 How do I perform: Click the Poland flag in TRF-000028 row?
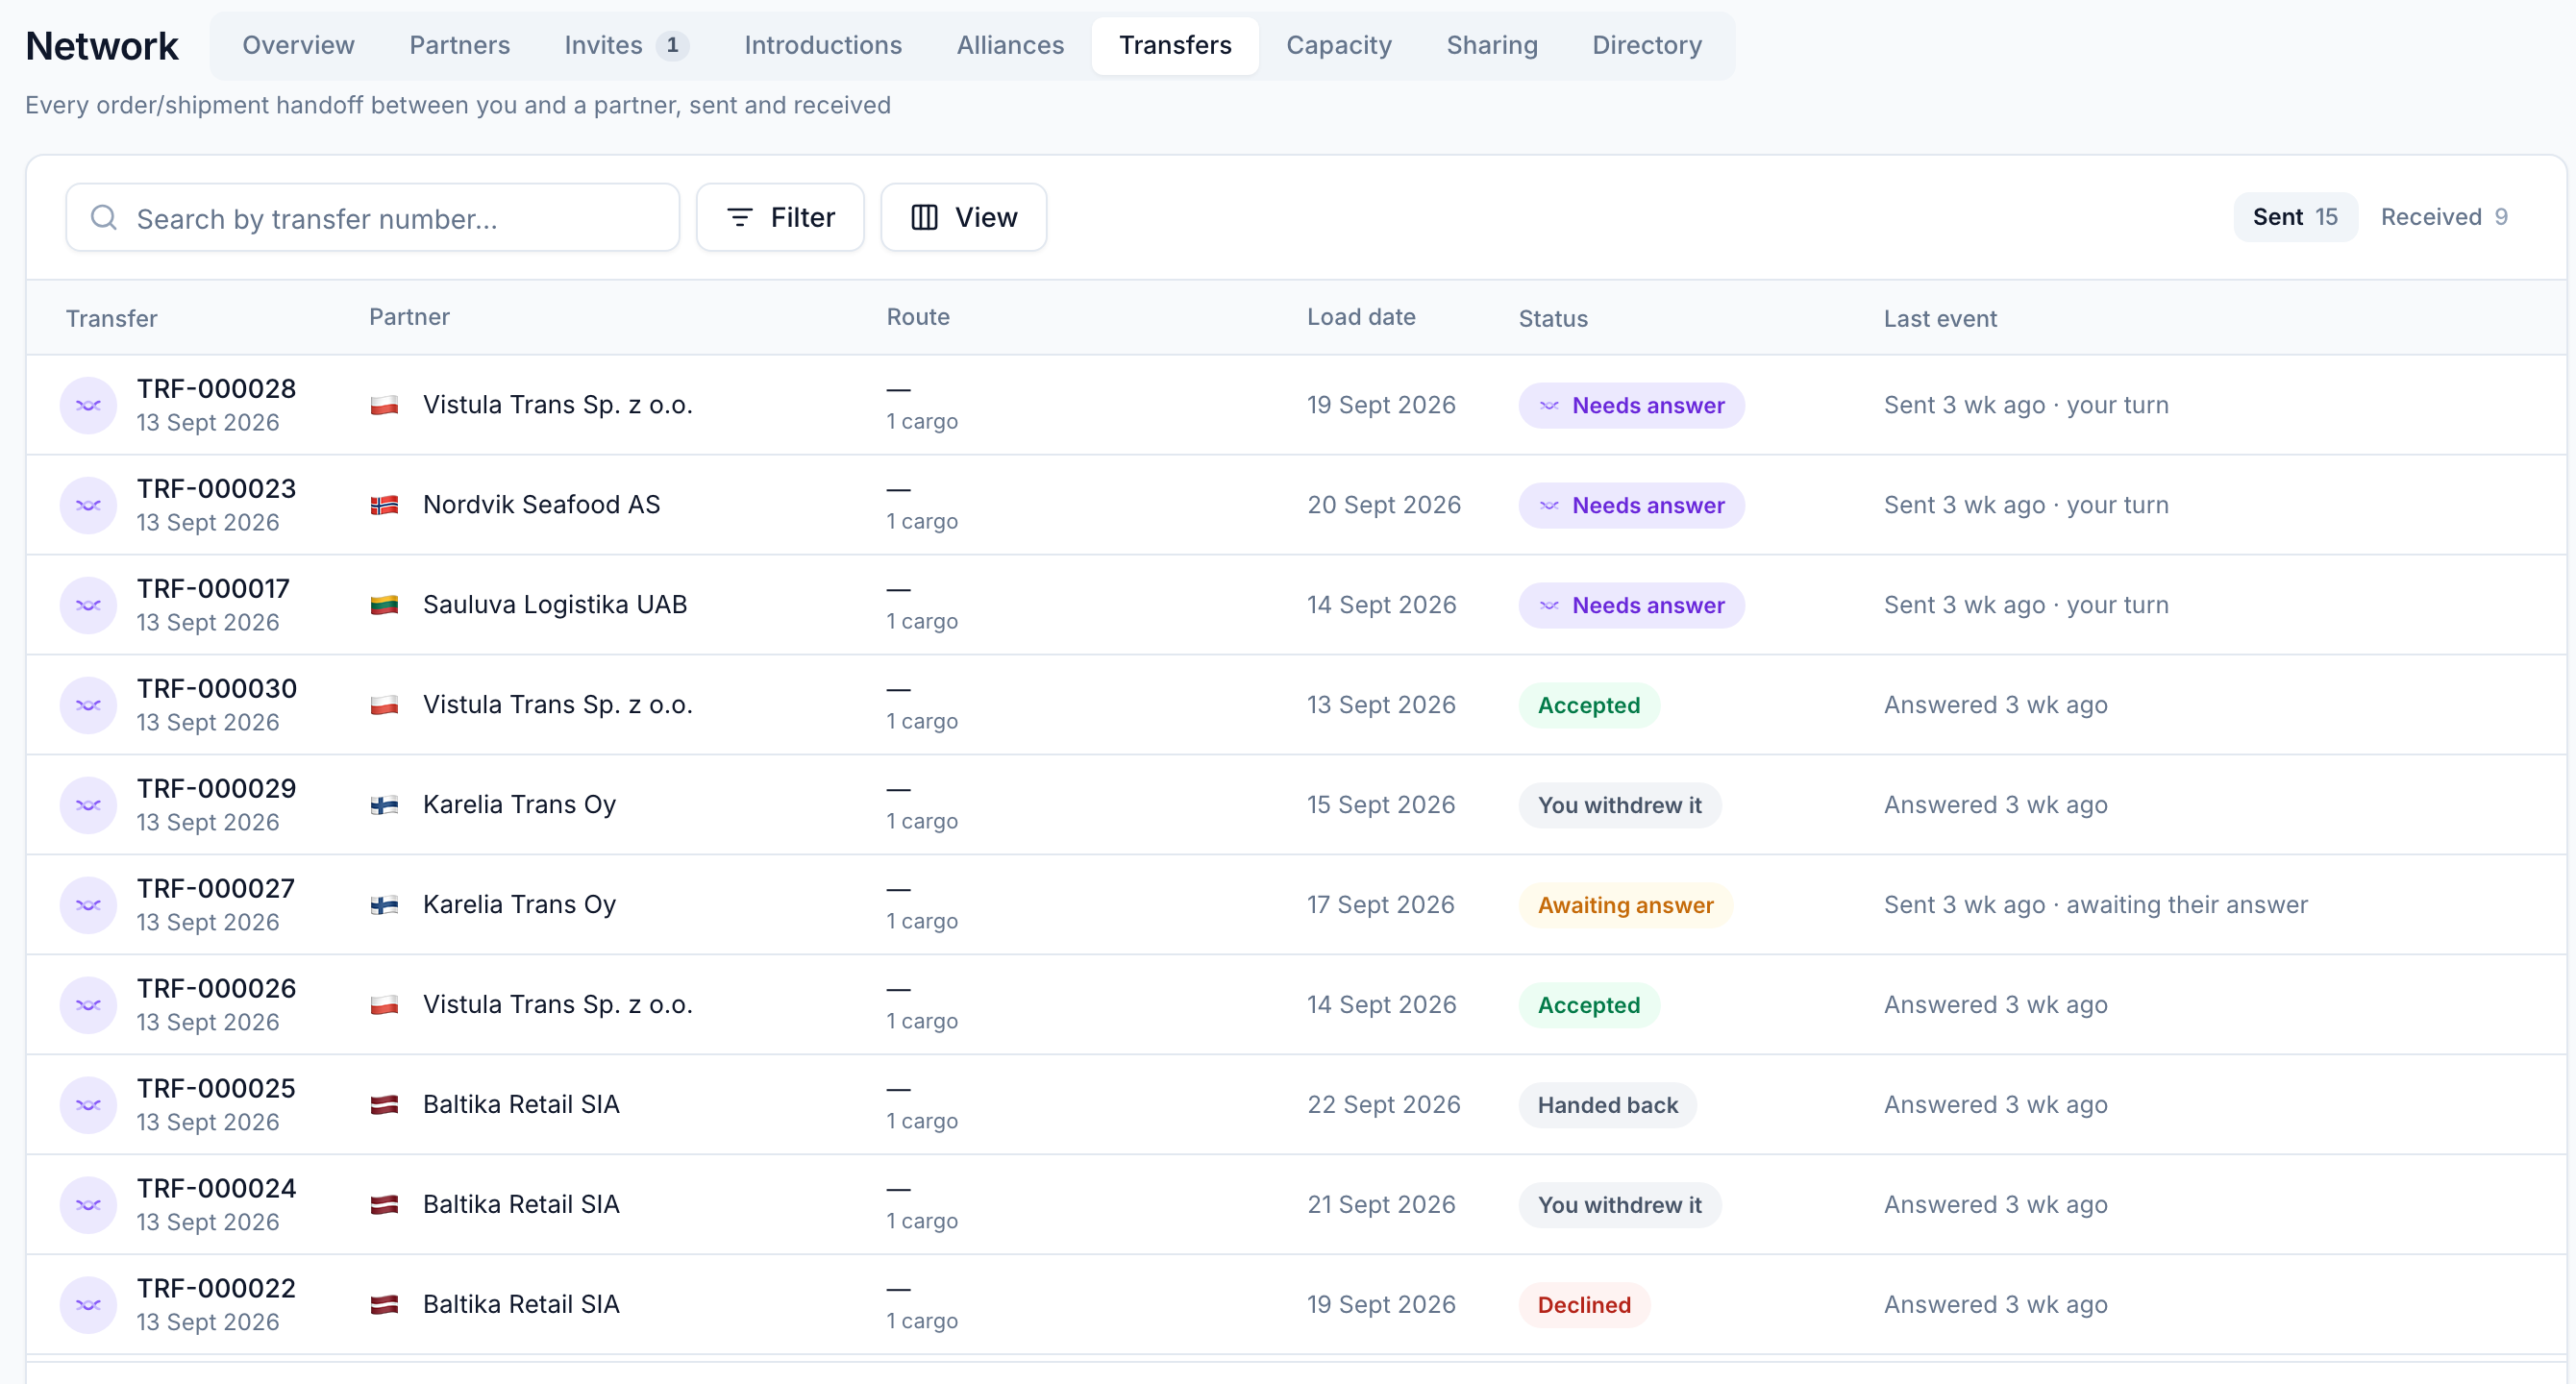[384, 405]
